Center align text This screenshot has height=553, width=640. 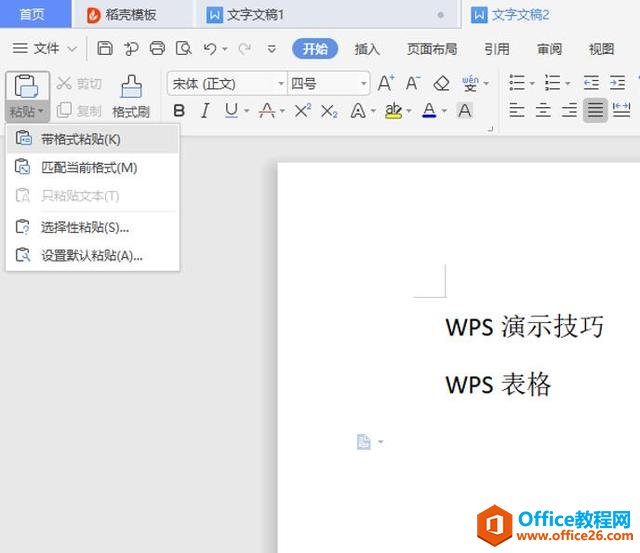[x=543, y=111]
